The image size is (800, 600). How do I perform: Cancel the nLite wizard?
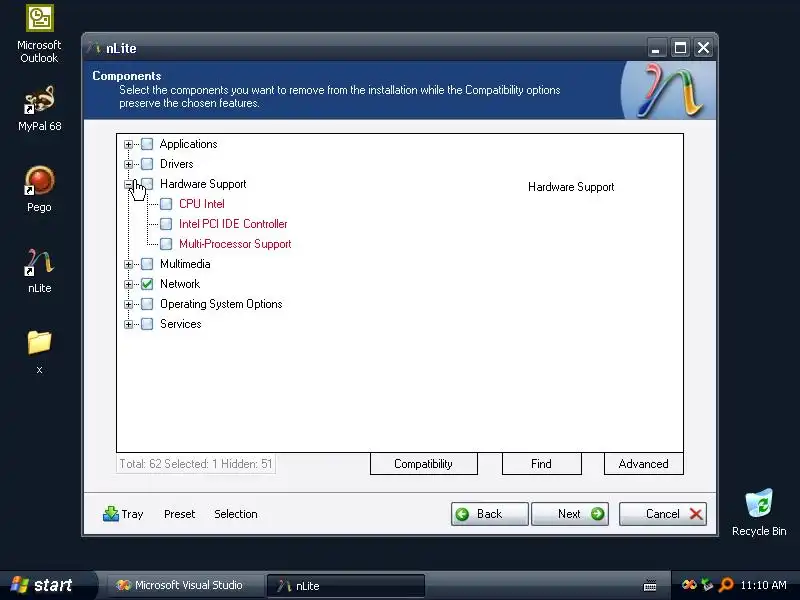(663, 514)
